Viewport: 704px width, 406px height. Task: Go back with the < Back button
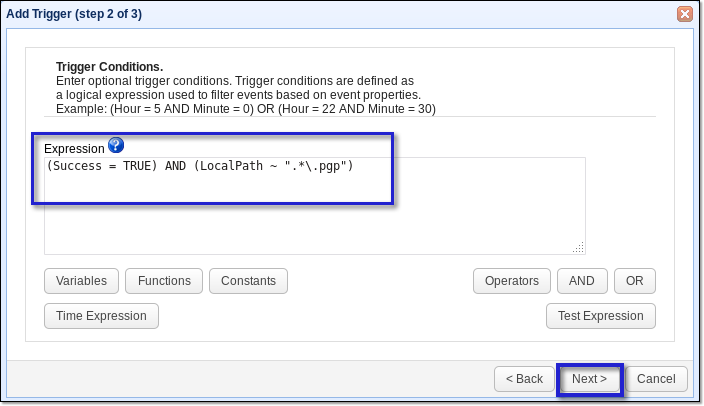pyautogui.click(x=524, y=379)
